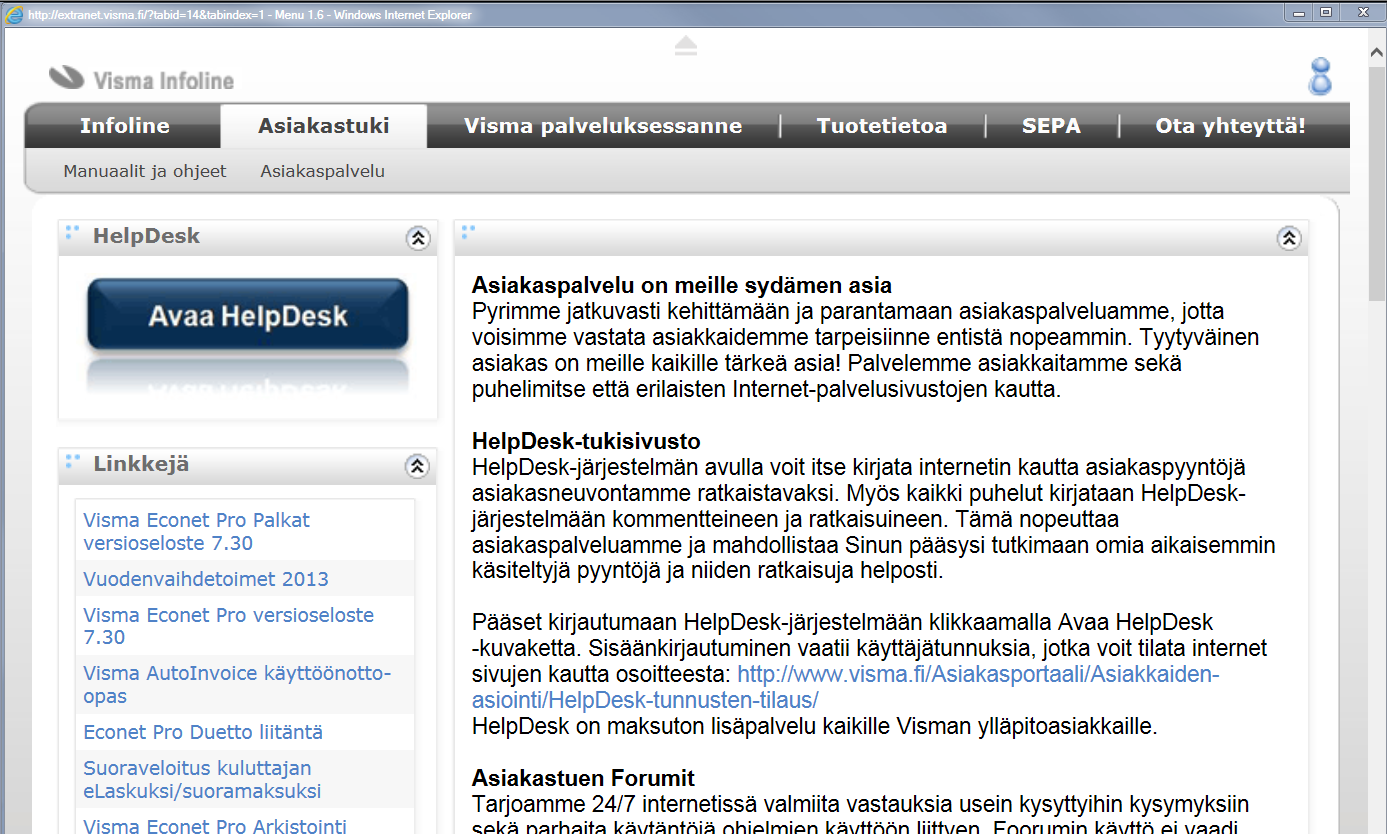Open Vuodenvaihdetoimet 2013 link
1387x834 pixels.
click(206, 579)
